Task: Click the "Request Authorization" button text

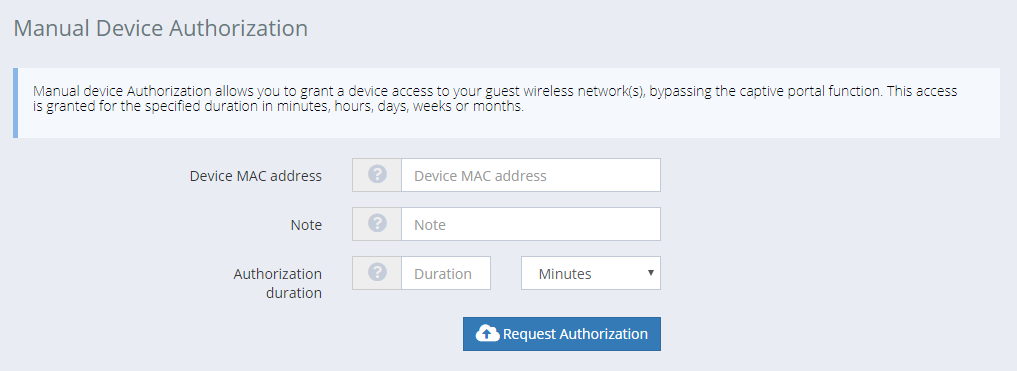Action: [x=575, y=334]
